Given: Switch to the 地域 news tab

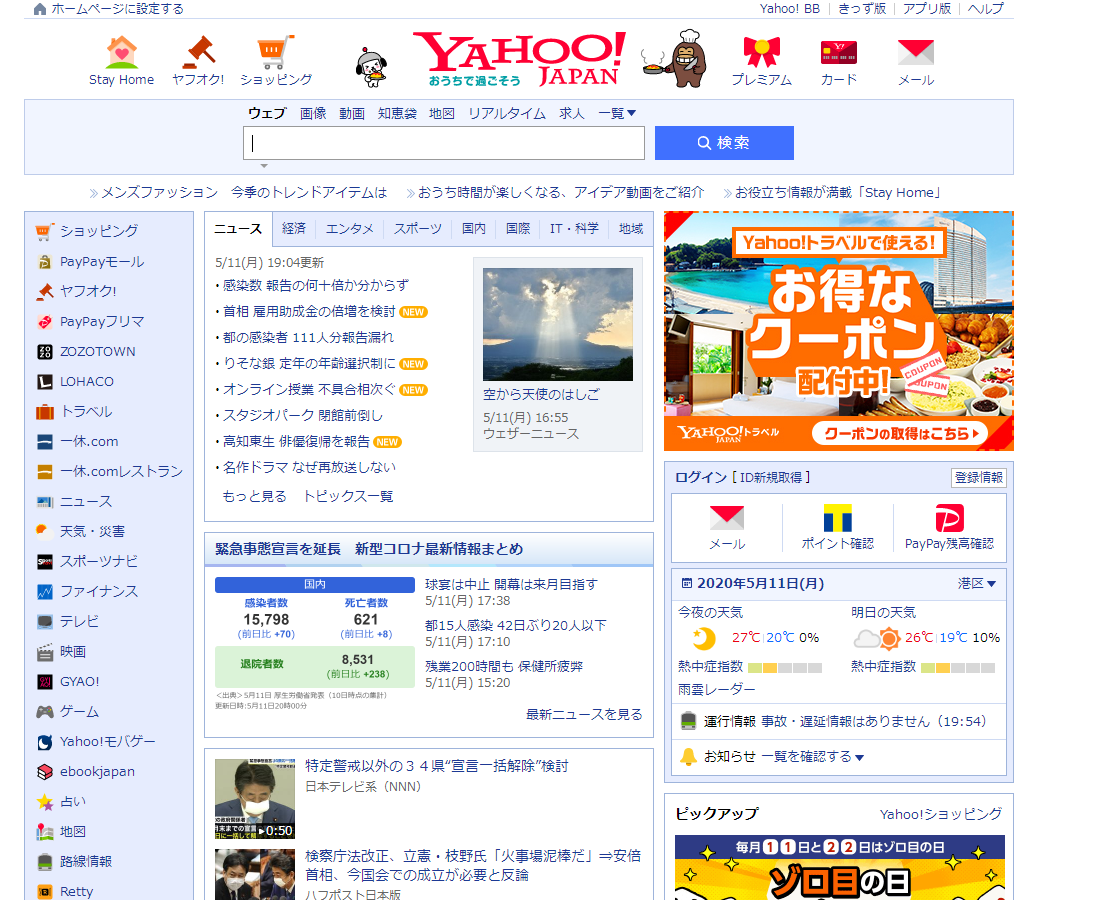Looking at the screenshot, I should [x=631, y=228].
